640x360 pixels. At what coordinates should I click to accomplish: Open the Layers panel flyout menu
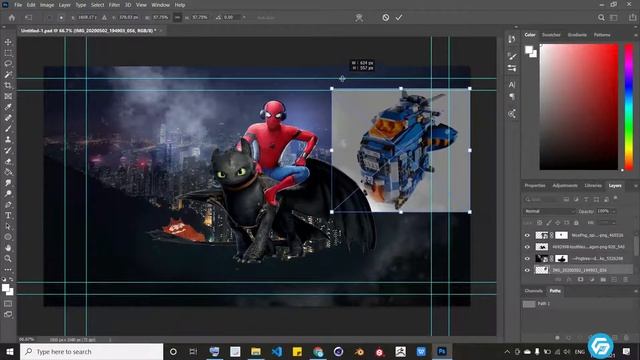(635, 186)
